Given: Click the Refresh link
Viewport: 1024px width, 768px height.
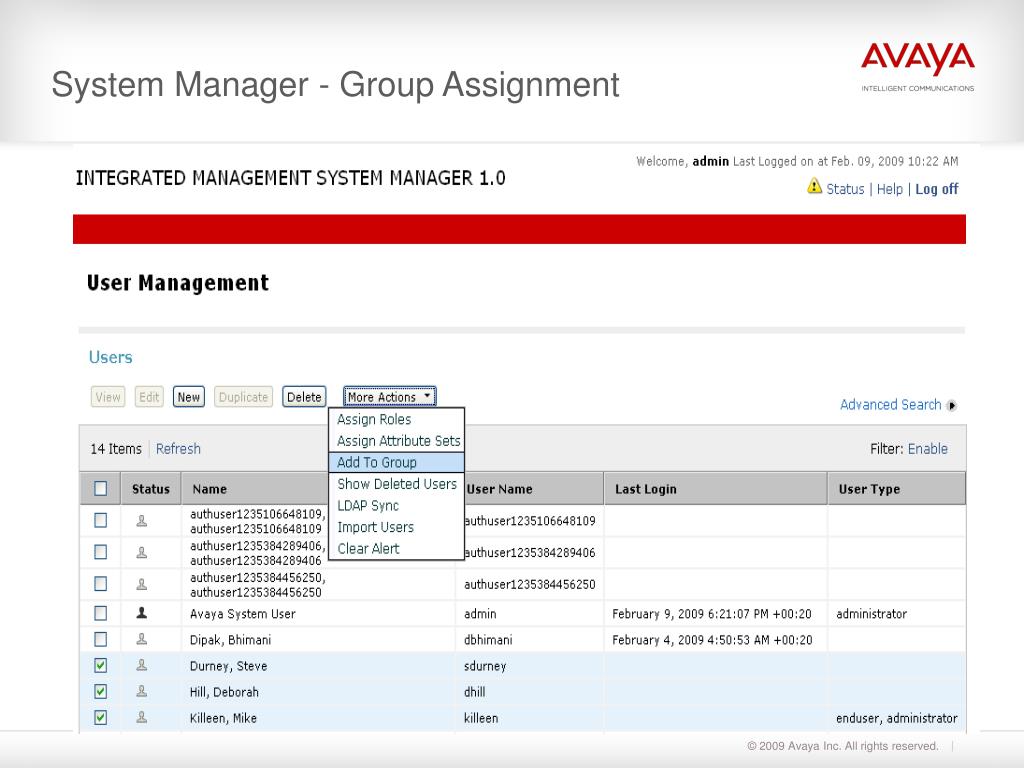Looking at the screenshot, I should pos(178,449).
